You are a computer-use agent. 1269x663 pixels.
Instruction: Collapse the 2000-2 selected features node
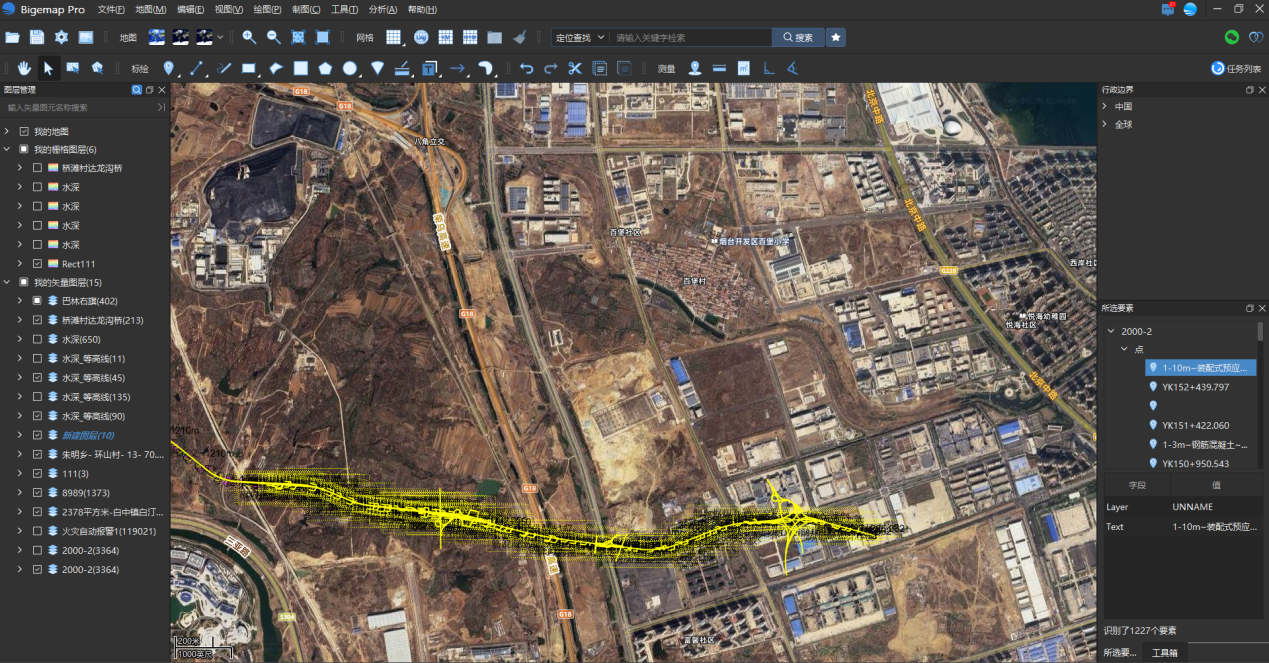(x=1110, y=331)
